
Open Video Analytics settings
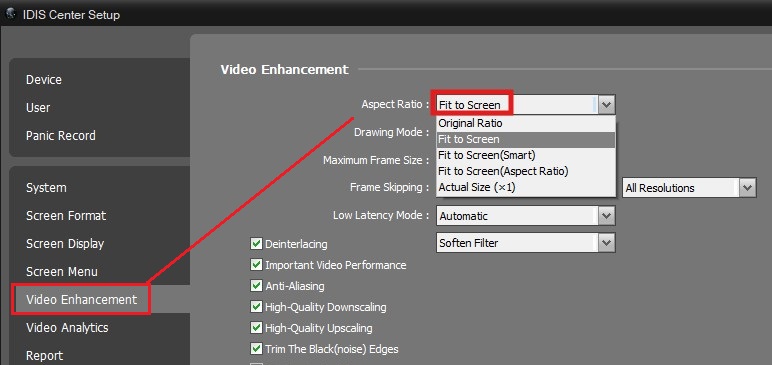point(67,328)
